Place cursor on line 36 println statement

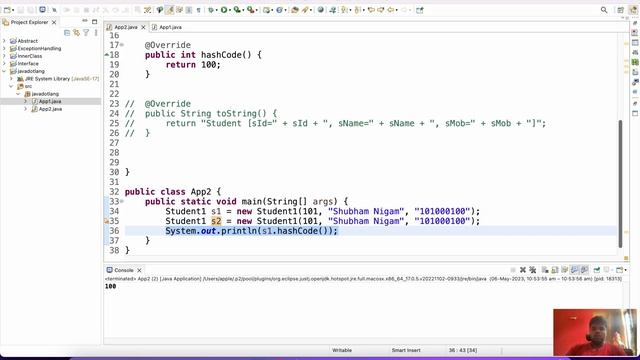coord(251,231)
